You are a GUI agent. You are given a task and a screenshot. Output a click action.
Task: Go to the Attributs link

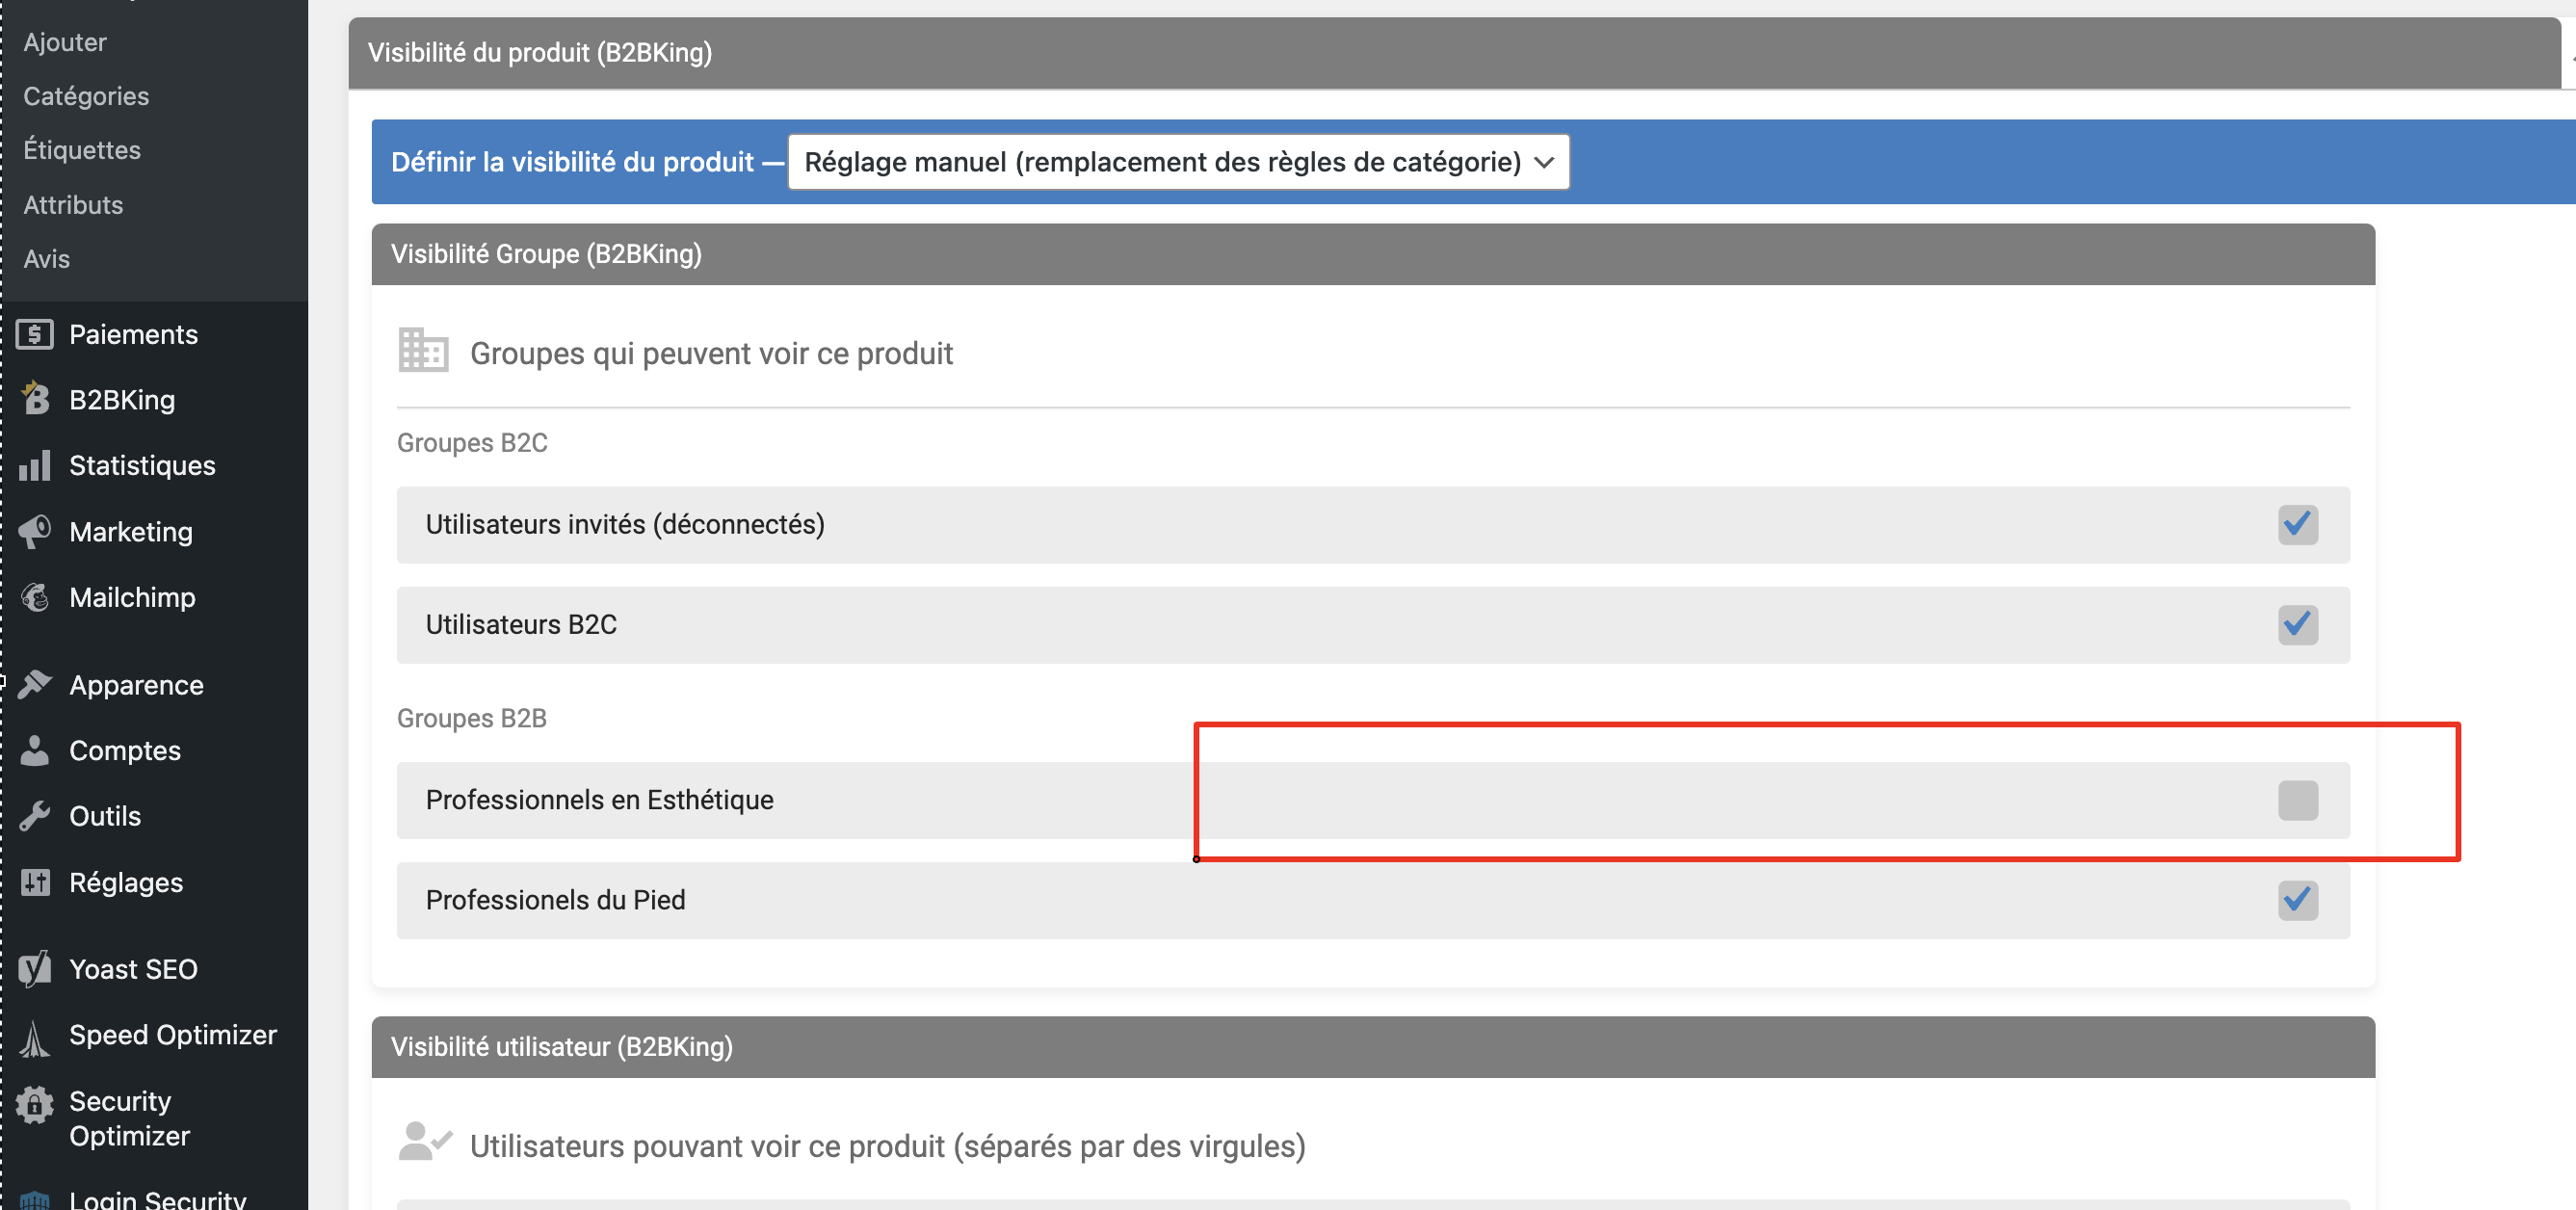[73, 205]
